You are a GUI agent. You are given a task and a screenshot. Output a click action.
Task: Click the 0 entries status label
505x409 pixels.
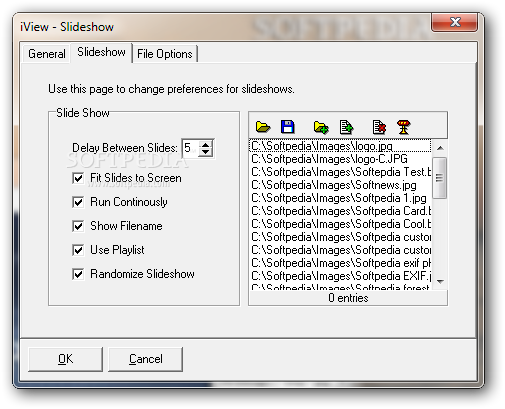348,298
